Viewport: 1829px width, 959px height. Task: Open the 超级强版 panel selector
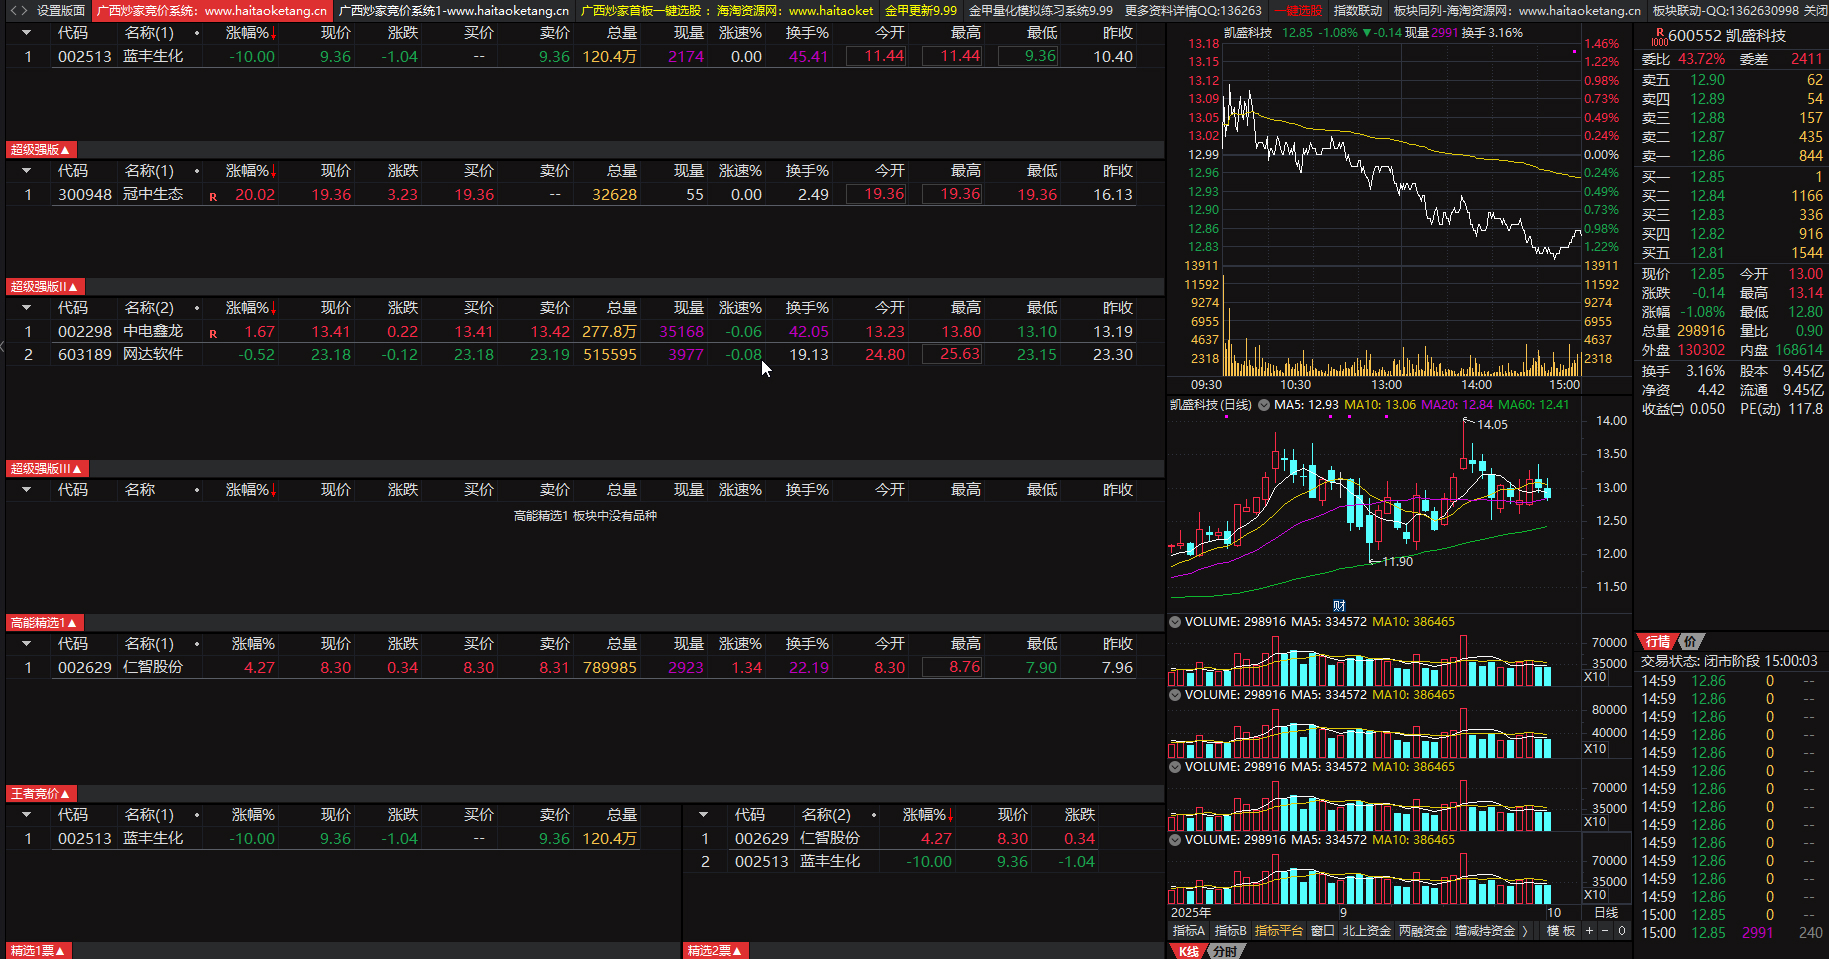(x=39, y=150)
